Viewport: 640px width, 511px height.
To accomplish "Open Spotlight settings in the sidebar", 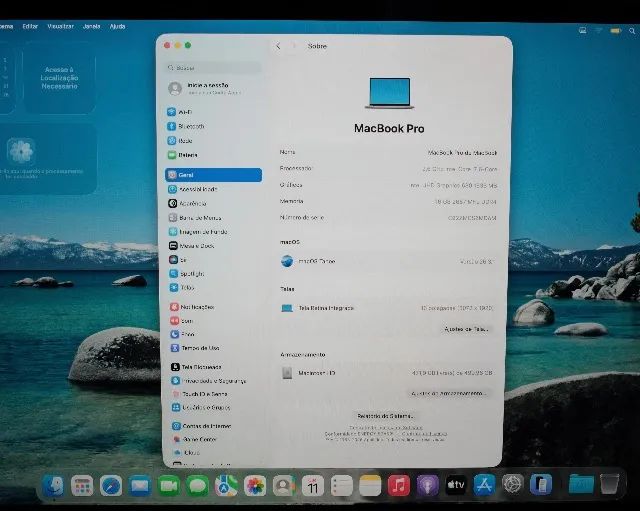I will pos(187,273).
